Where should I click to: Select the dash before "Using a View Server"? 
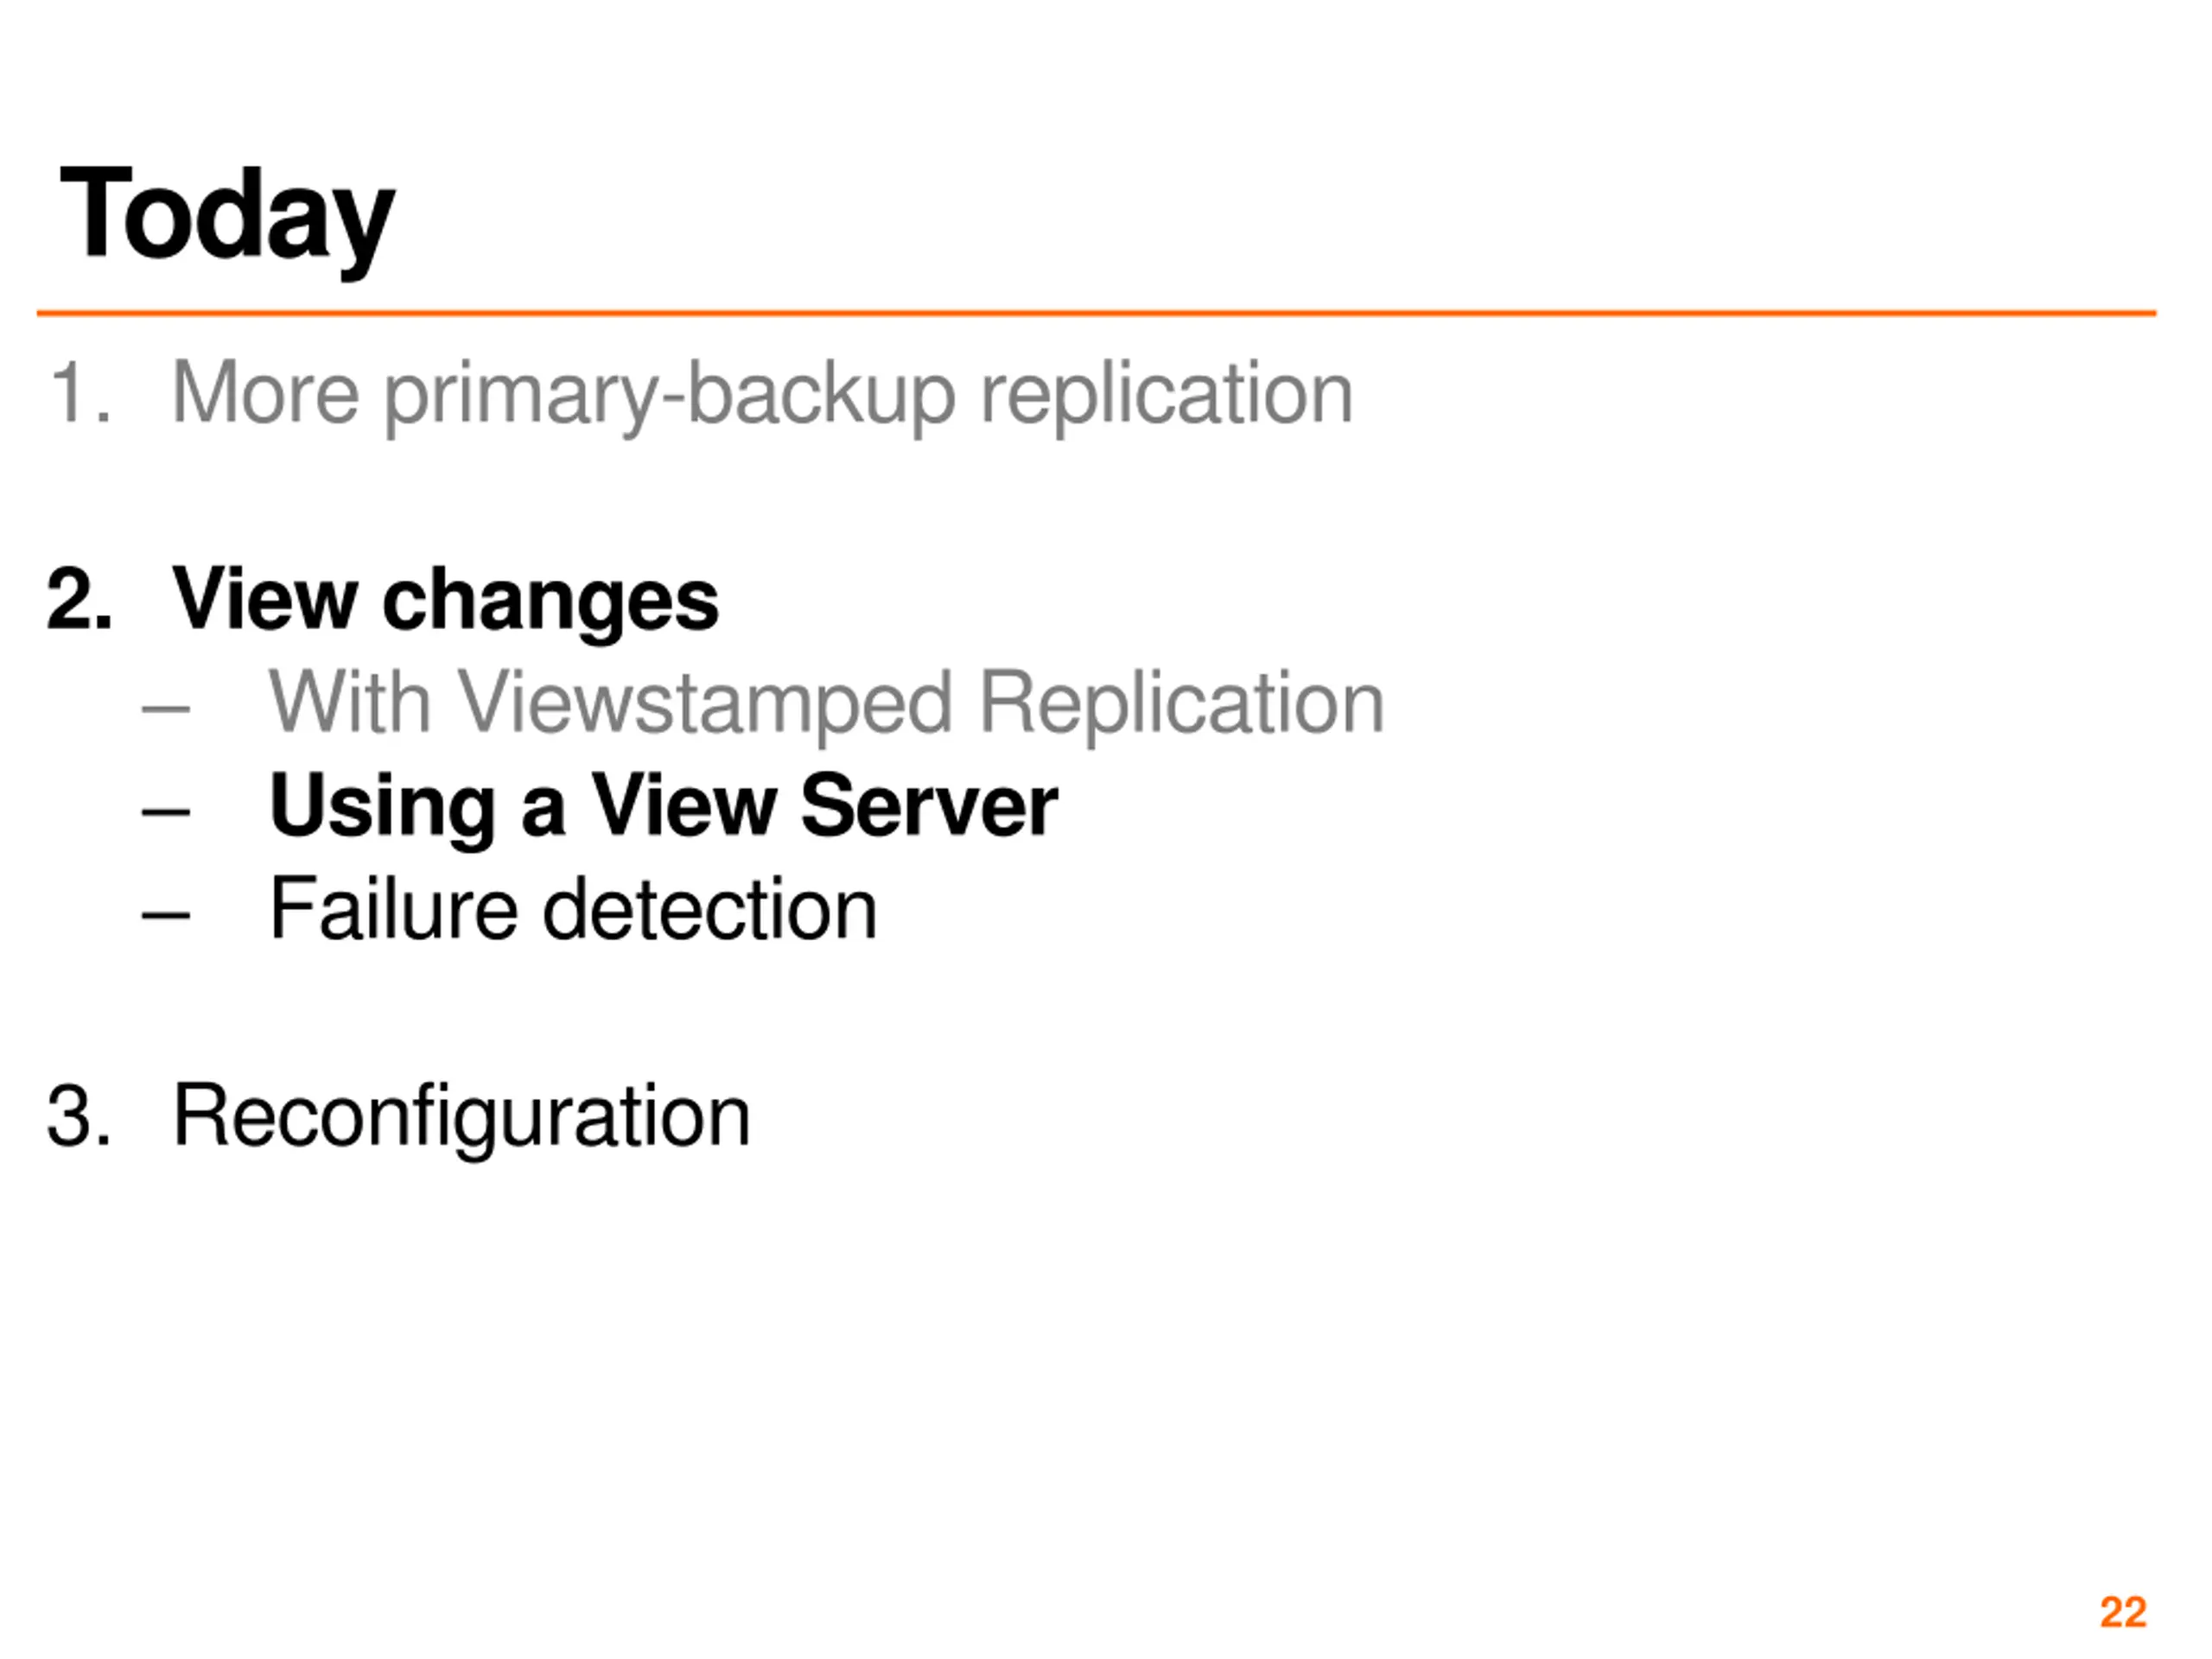pos(166,812)
